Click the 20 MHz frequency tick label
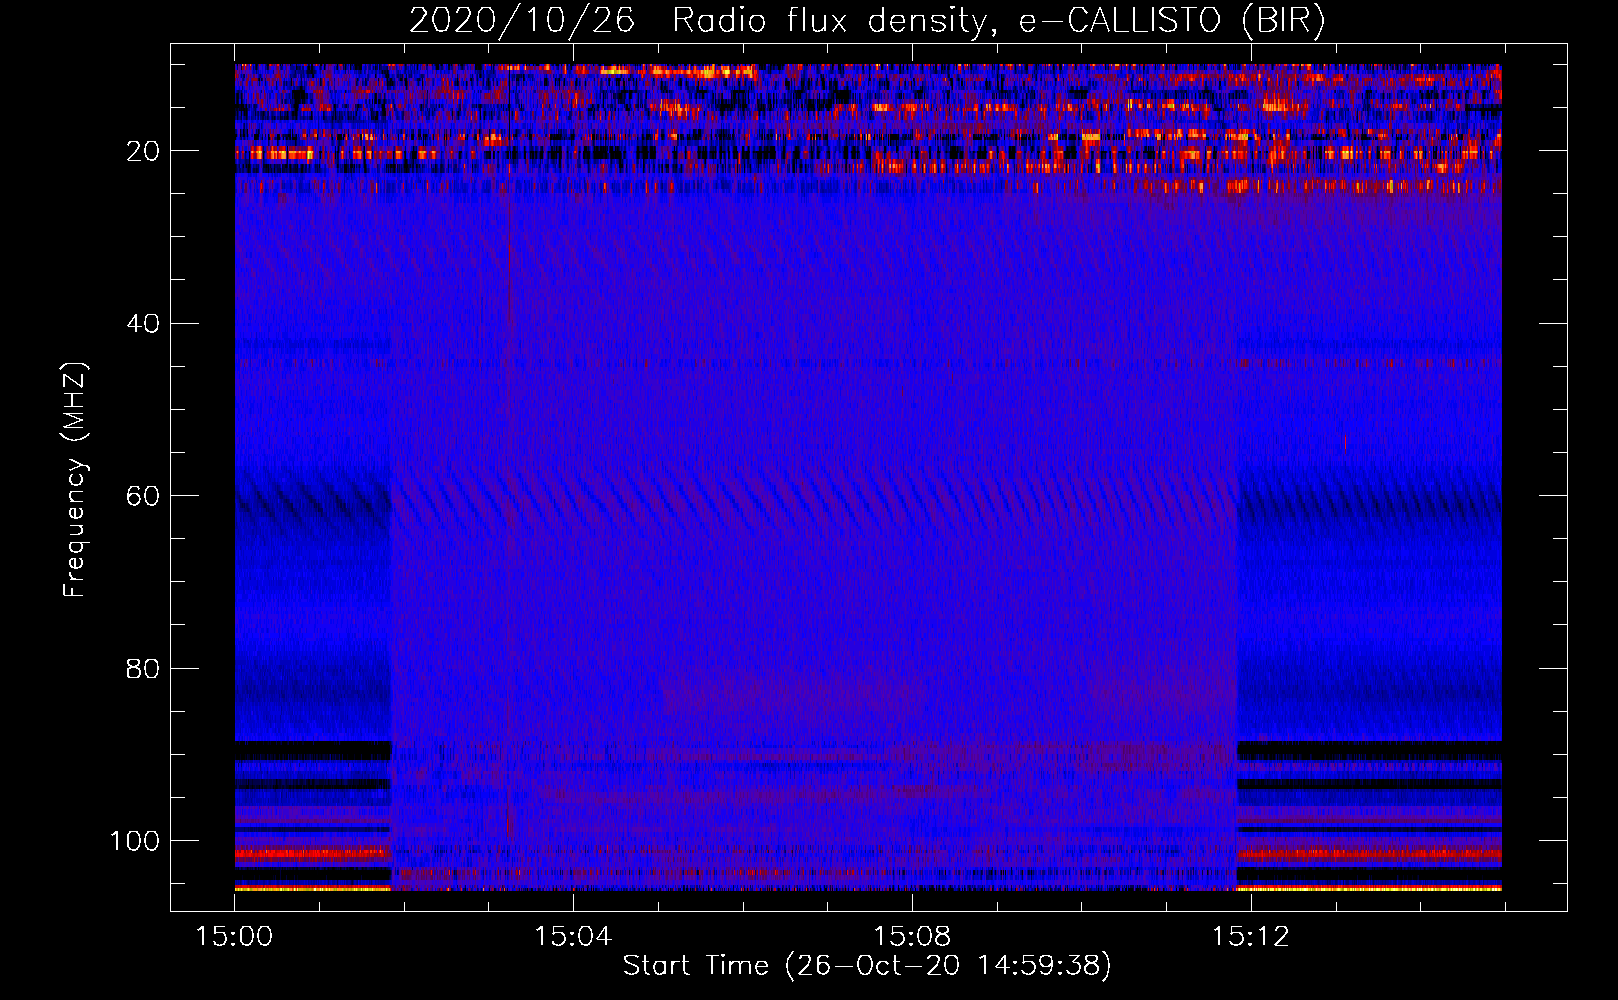The width and height of the screenshot is (1618, 1000). click(143, 151)
